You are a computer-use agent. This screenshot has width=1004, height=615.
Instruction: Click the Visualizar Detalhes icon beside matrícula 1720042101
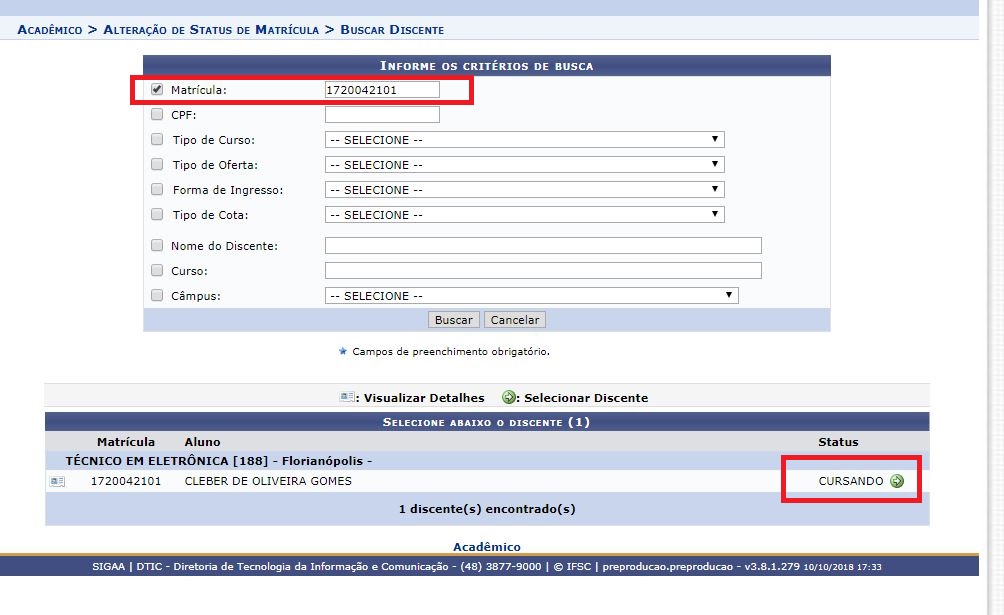[x=57, y=482]
